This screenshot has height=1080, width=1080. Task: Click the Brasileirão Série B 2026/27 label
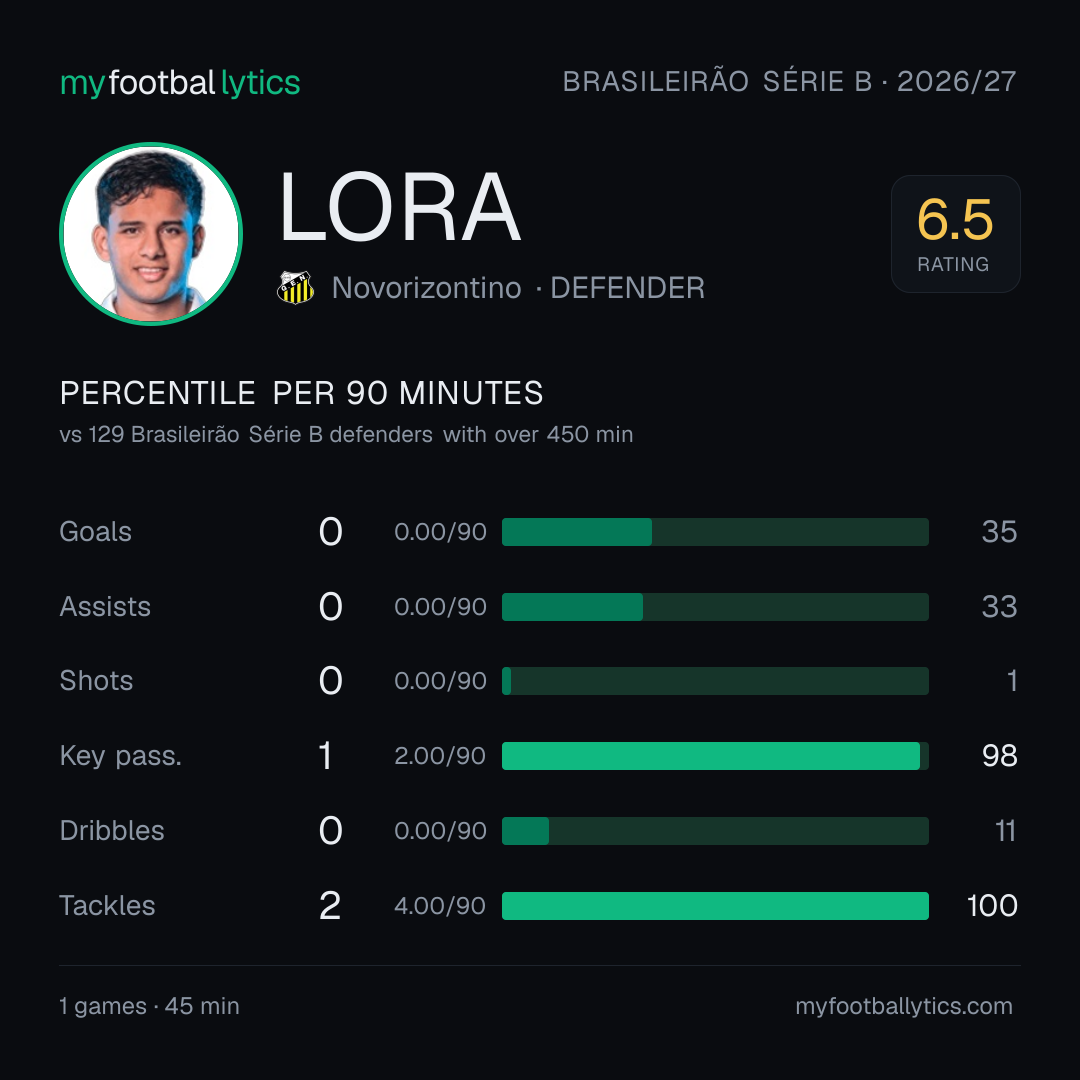[x=789, y=82]
